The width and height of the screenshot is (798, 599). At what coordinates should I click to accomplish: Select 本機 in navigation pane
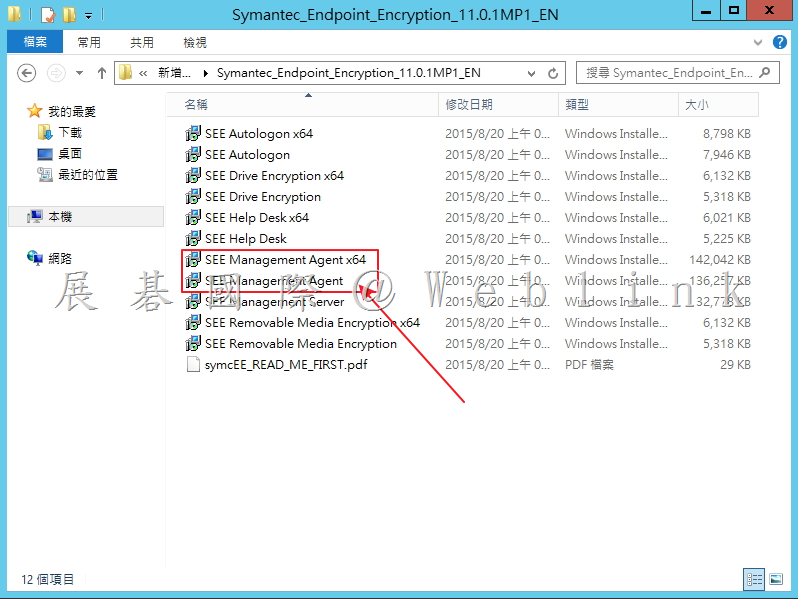[x=60, y=216]
